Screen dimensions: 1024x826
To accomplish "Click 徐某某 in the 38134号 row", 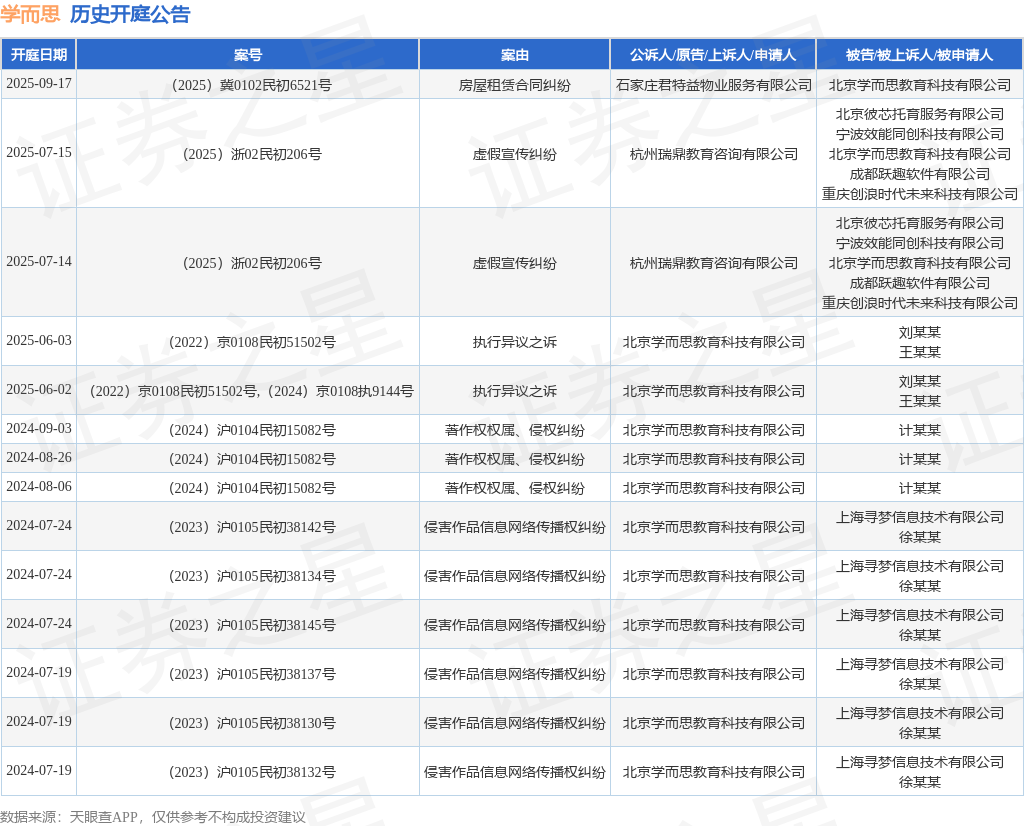I will pyautogui.click(x=920, y=586).
